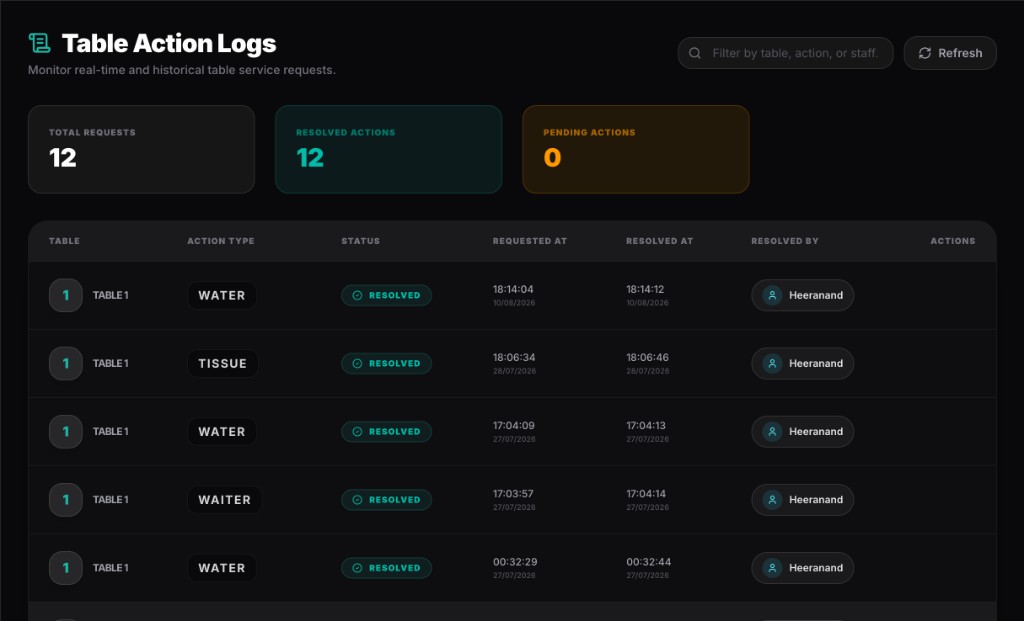This screenshot has height=621, width=1024.
Task: Click the WAITER action tag
Action: coord(224,500)
